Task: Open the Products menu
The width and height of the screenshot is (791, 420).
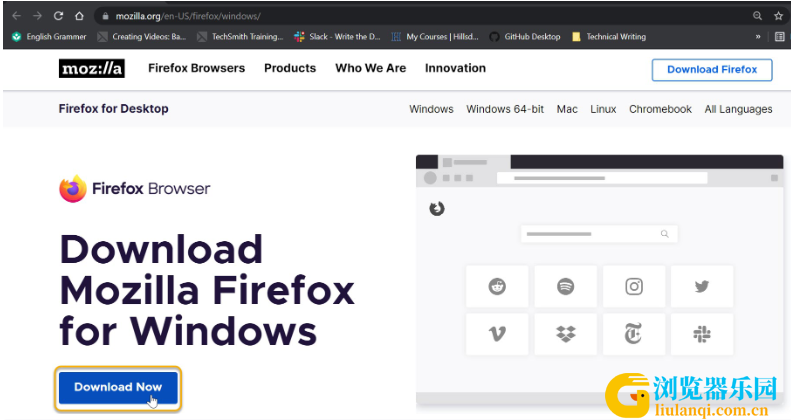Action: point(290,68)
